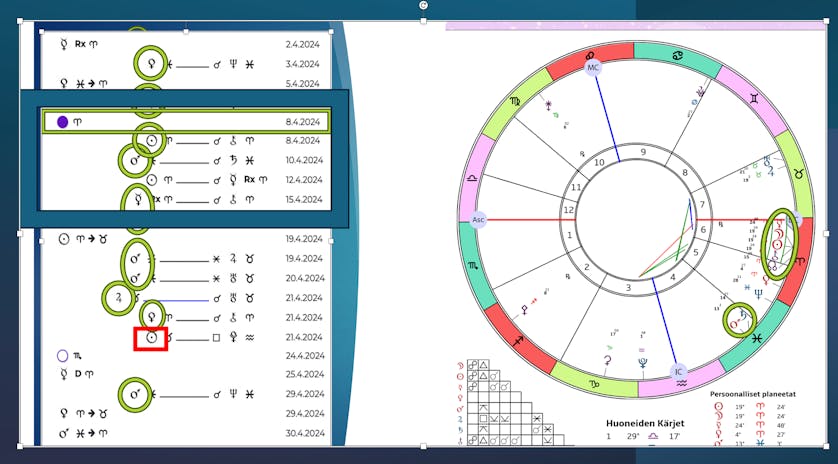Click the IC marker on chart
838x464 pixels.
point(679,372)
